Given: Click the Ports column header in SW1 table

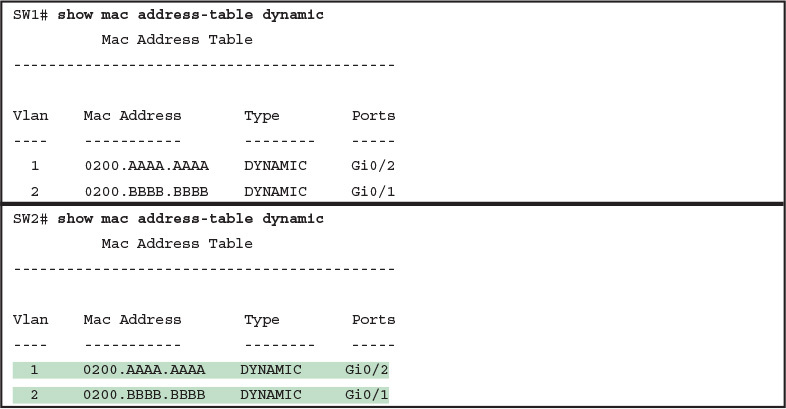Looking at the screenshot, I should [x=373, y=116].
